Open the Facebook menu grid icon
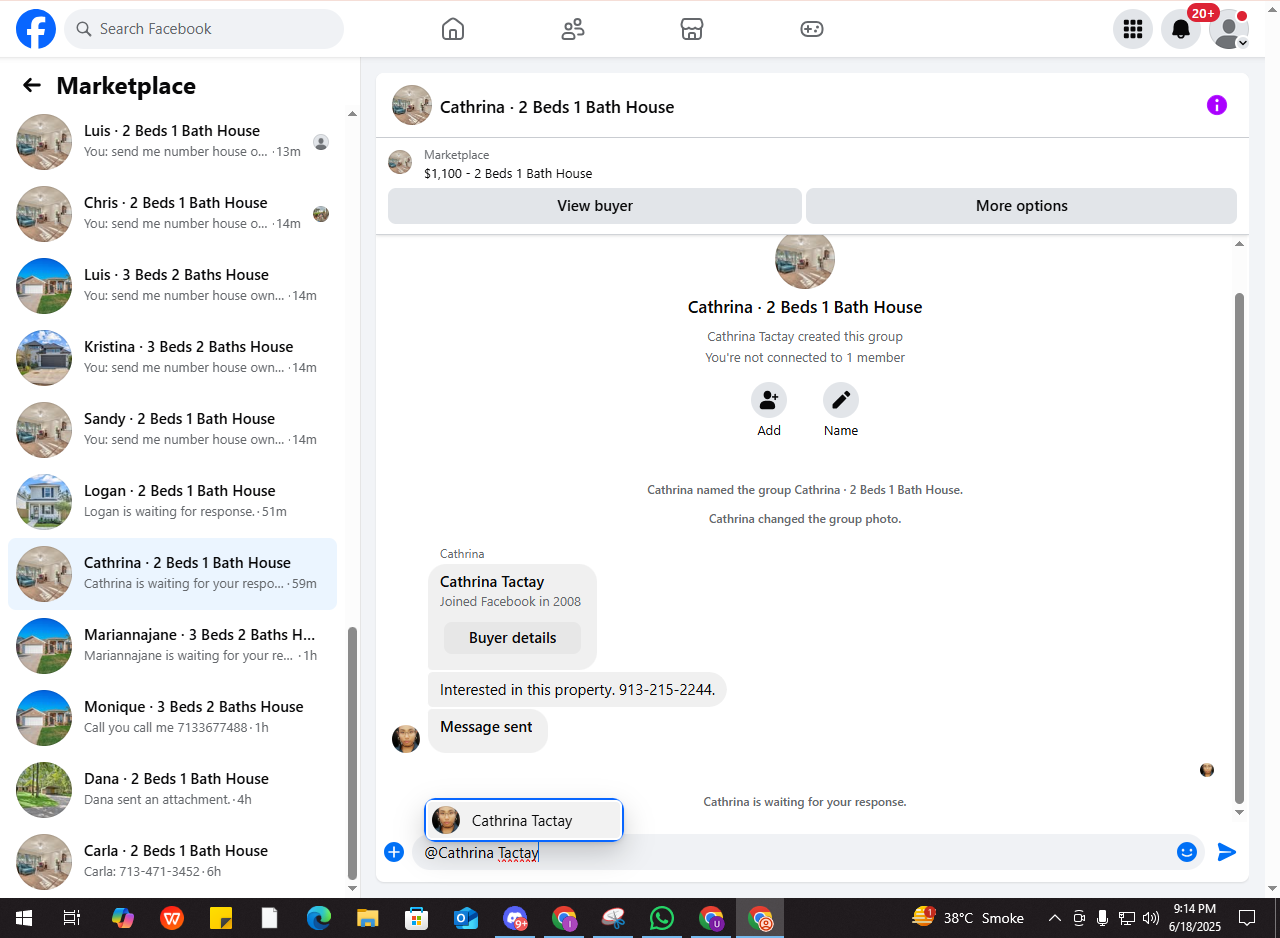The width and height of the screenshot is (1280, 938). 1133,29
